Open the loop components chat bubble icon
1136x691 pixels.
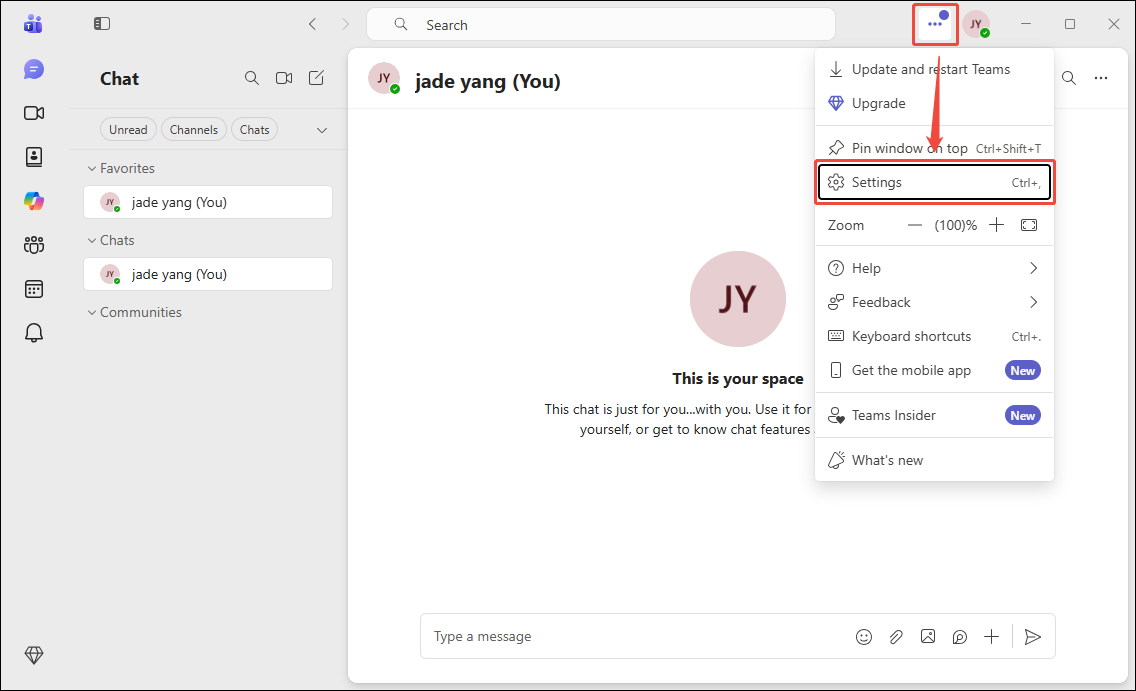point(959,637)
